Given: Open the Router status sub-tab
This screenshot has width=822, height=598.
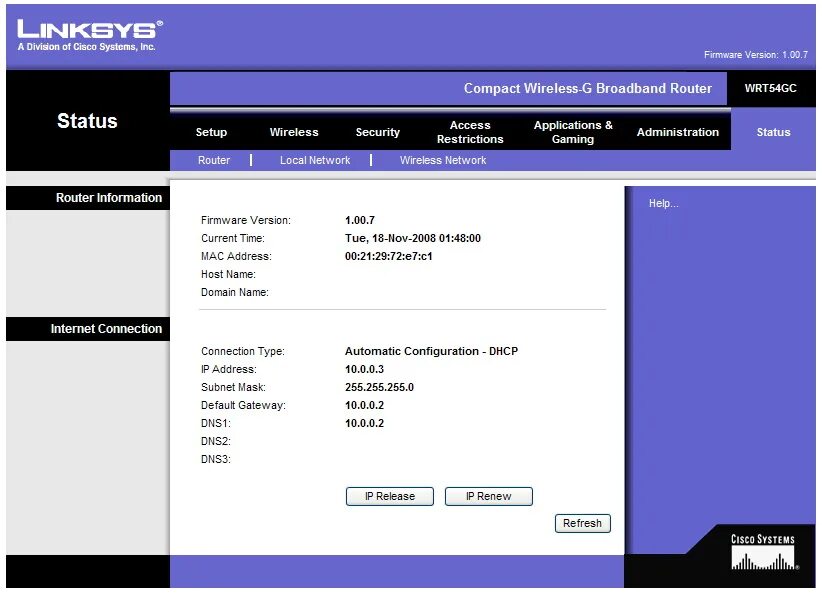Looking at the screenshot, I should click(x=214, y=160).
